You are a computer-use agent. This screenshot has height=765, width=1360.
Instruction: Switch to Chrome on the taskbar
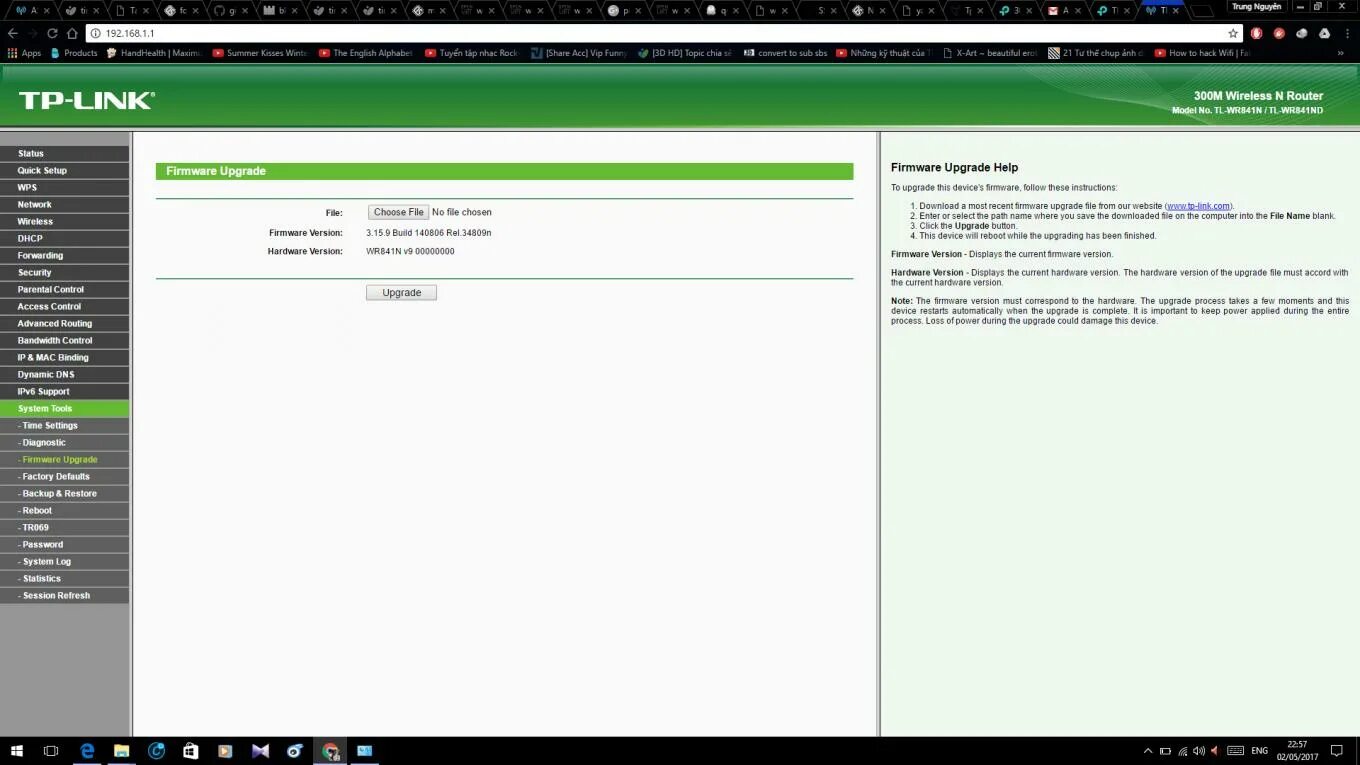(330, 750)
